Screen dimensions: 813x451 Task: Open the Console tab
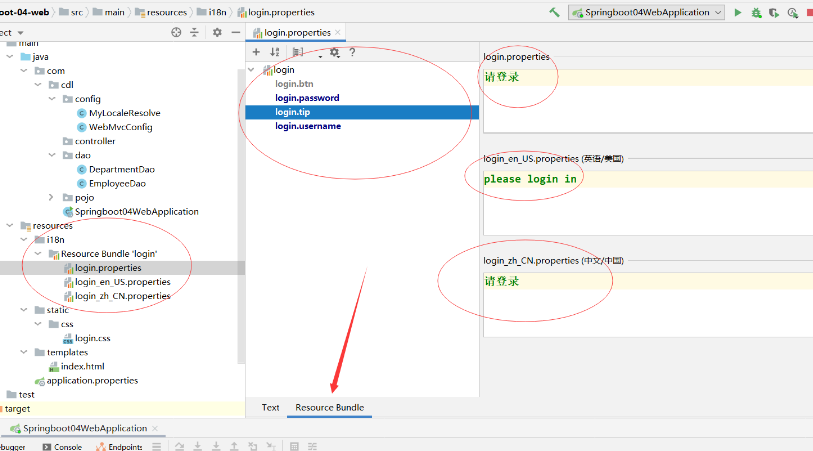click(x=62, y=447)
